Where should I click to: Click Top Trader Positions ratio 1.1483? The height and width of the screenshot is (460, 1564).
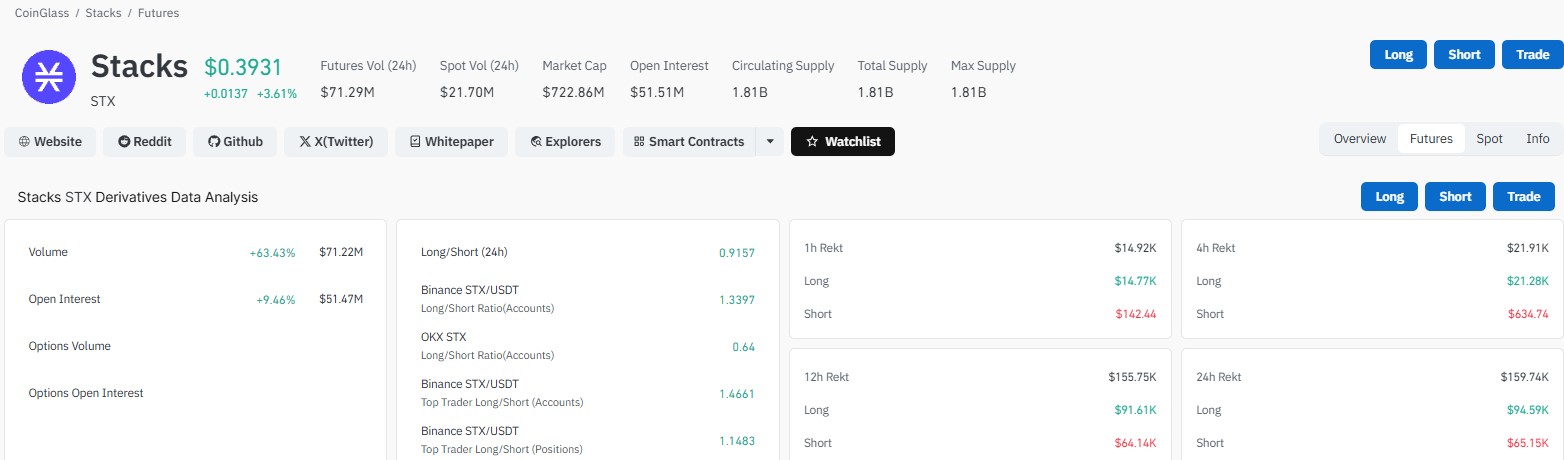coord(737,441)
